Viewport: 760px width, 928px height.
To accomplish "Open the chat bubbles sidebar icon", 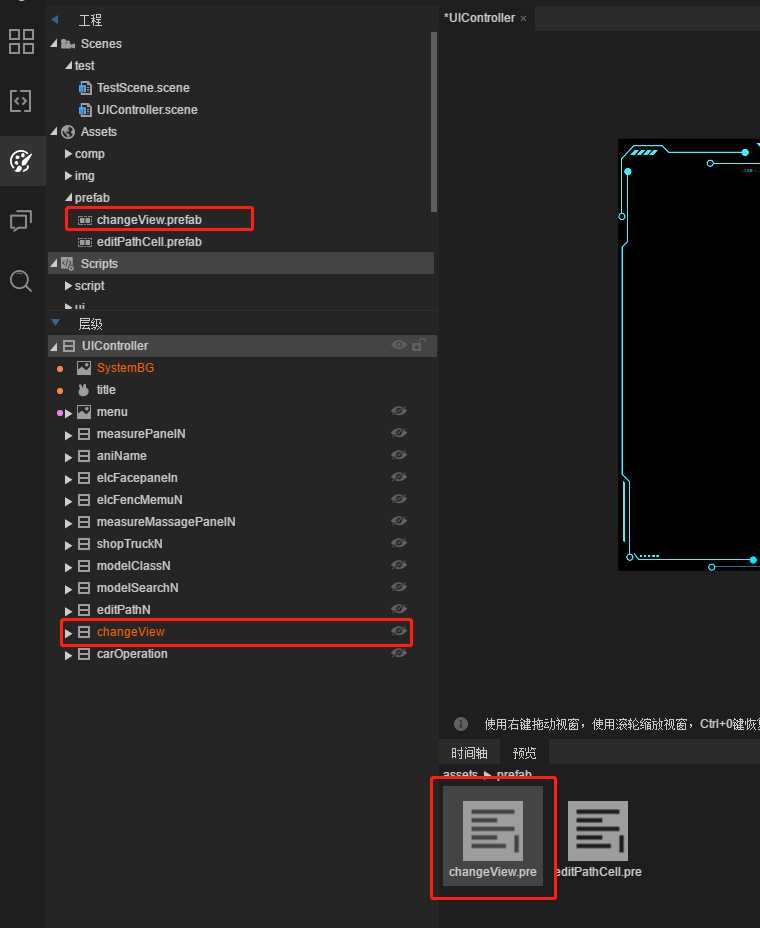I will 21,221.
